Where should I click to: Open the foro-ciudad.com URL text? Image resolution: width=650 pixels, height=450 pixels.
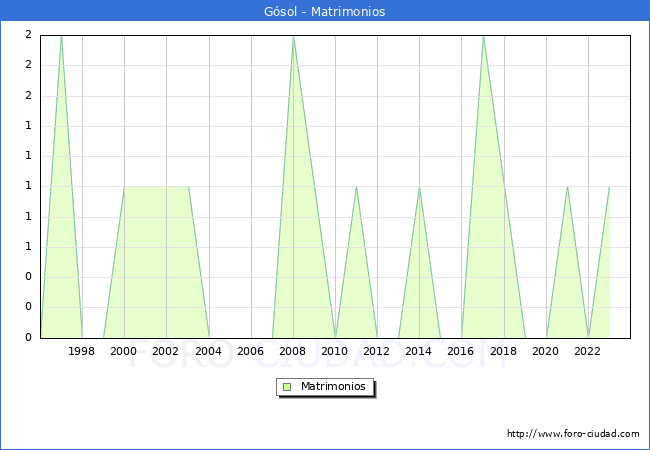pos(573,434)
